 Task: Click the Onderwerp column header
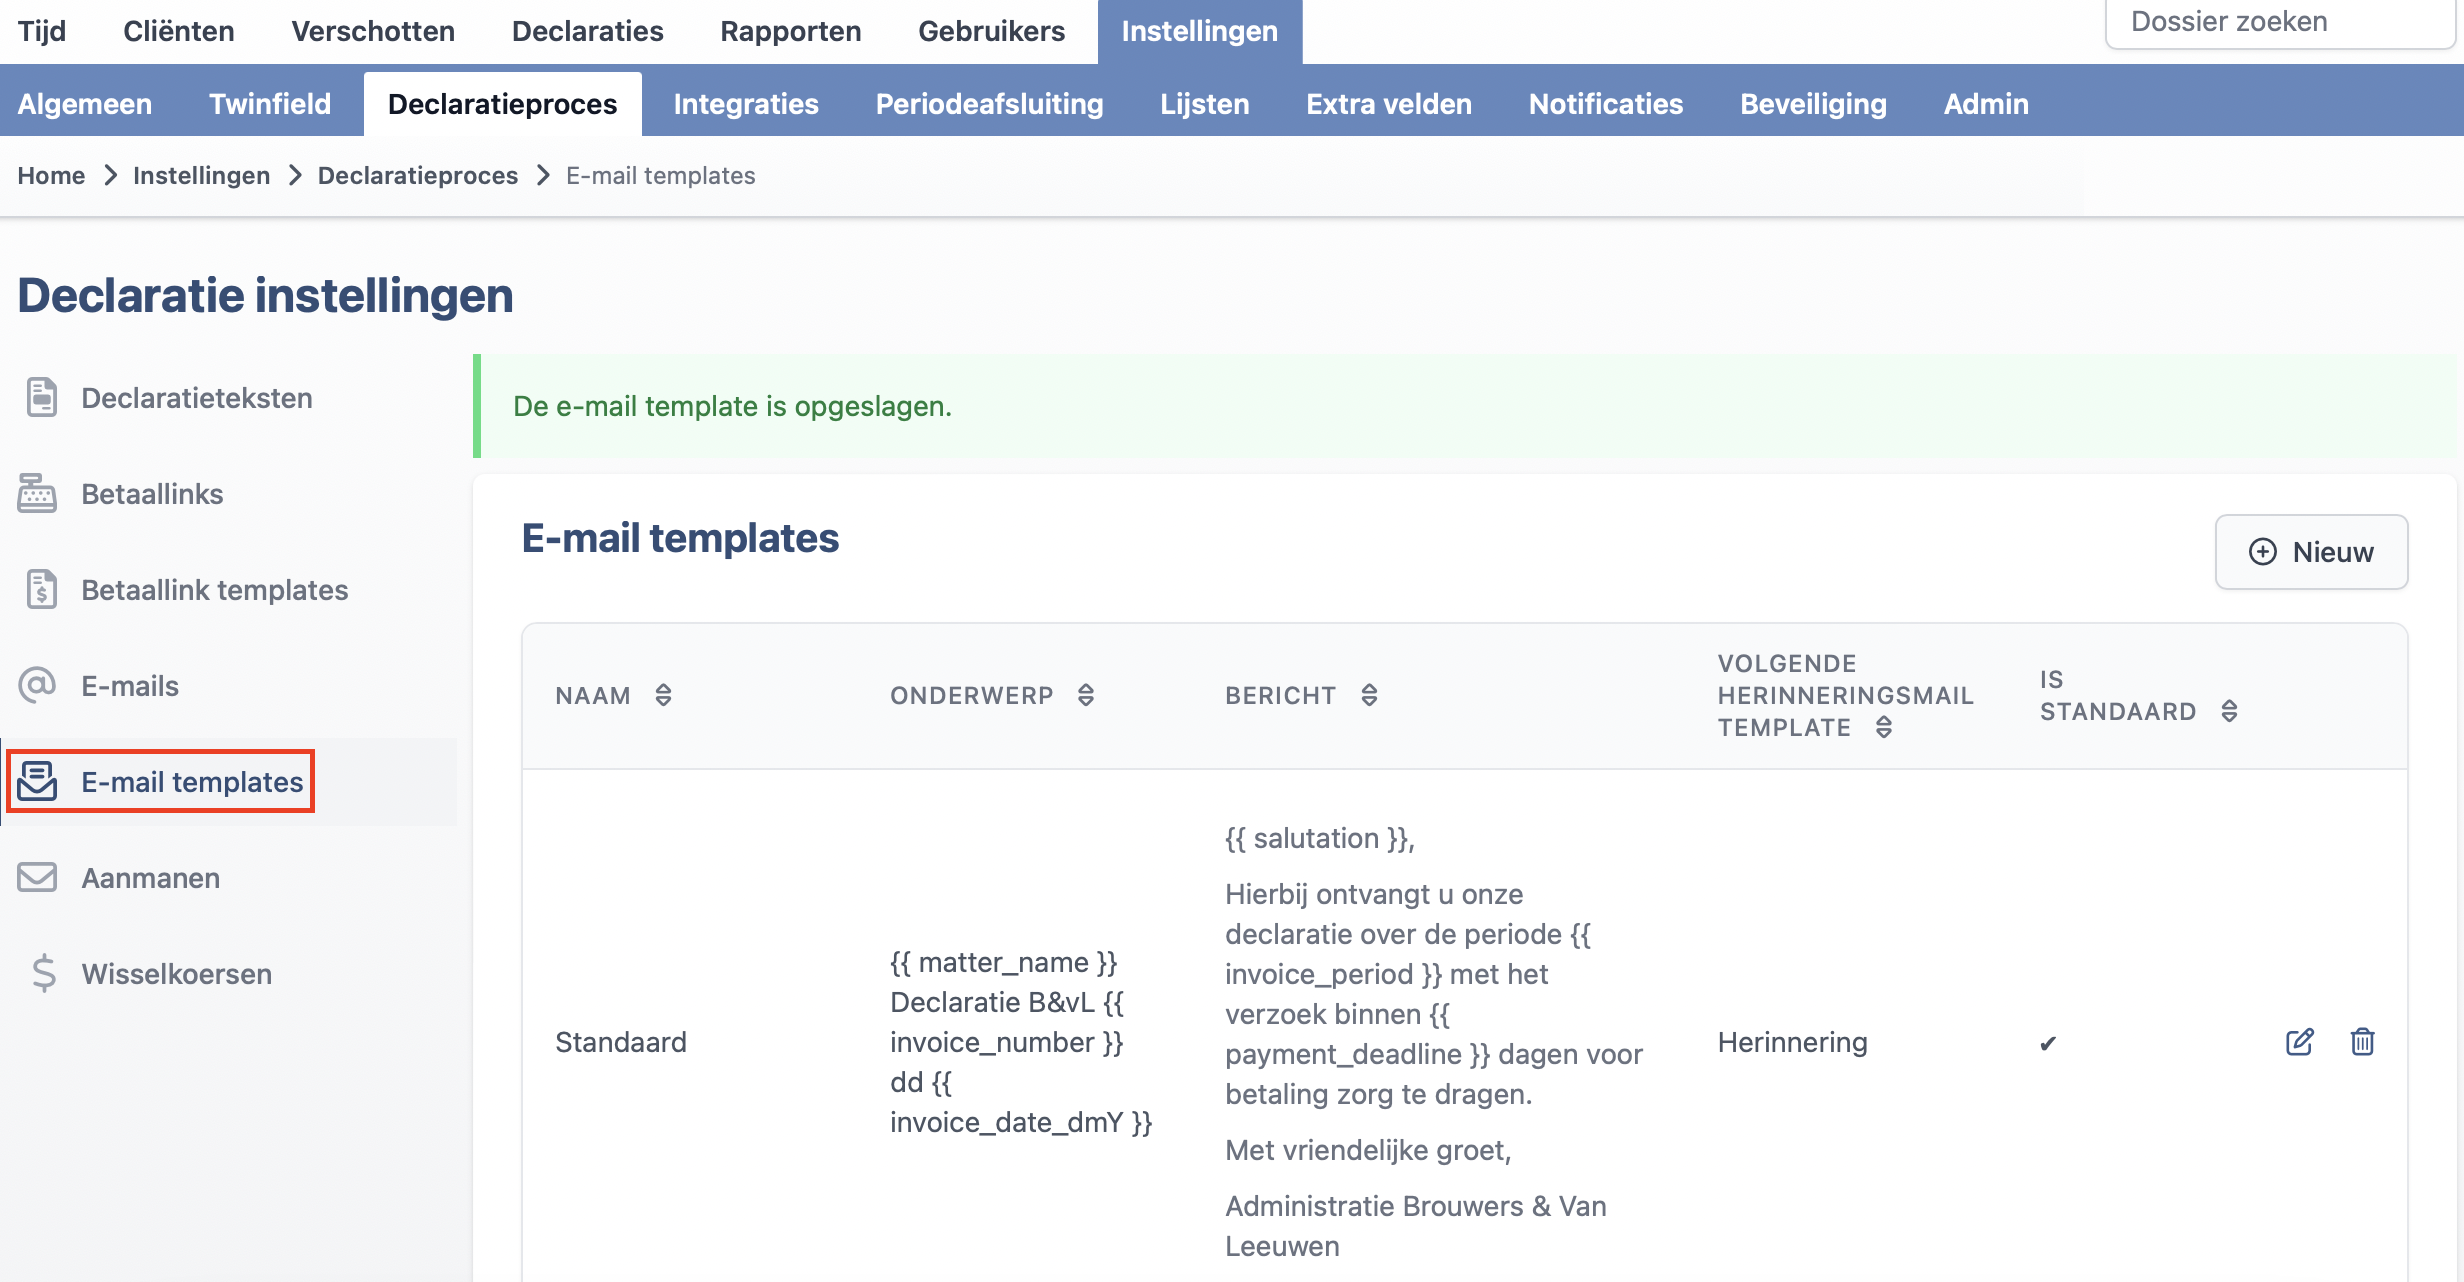click(x=972, y=695)
